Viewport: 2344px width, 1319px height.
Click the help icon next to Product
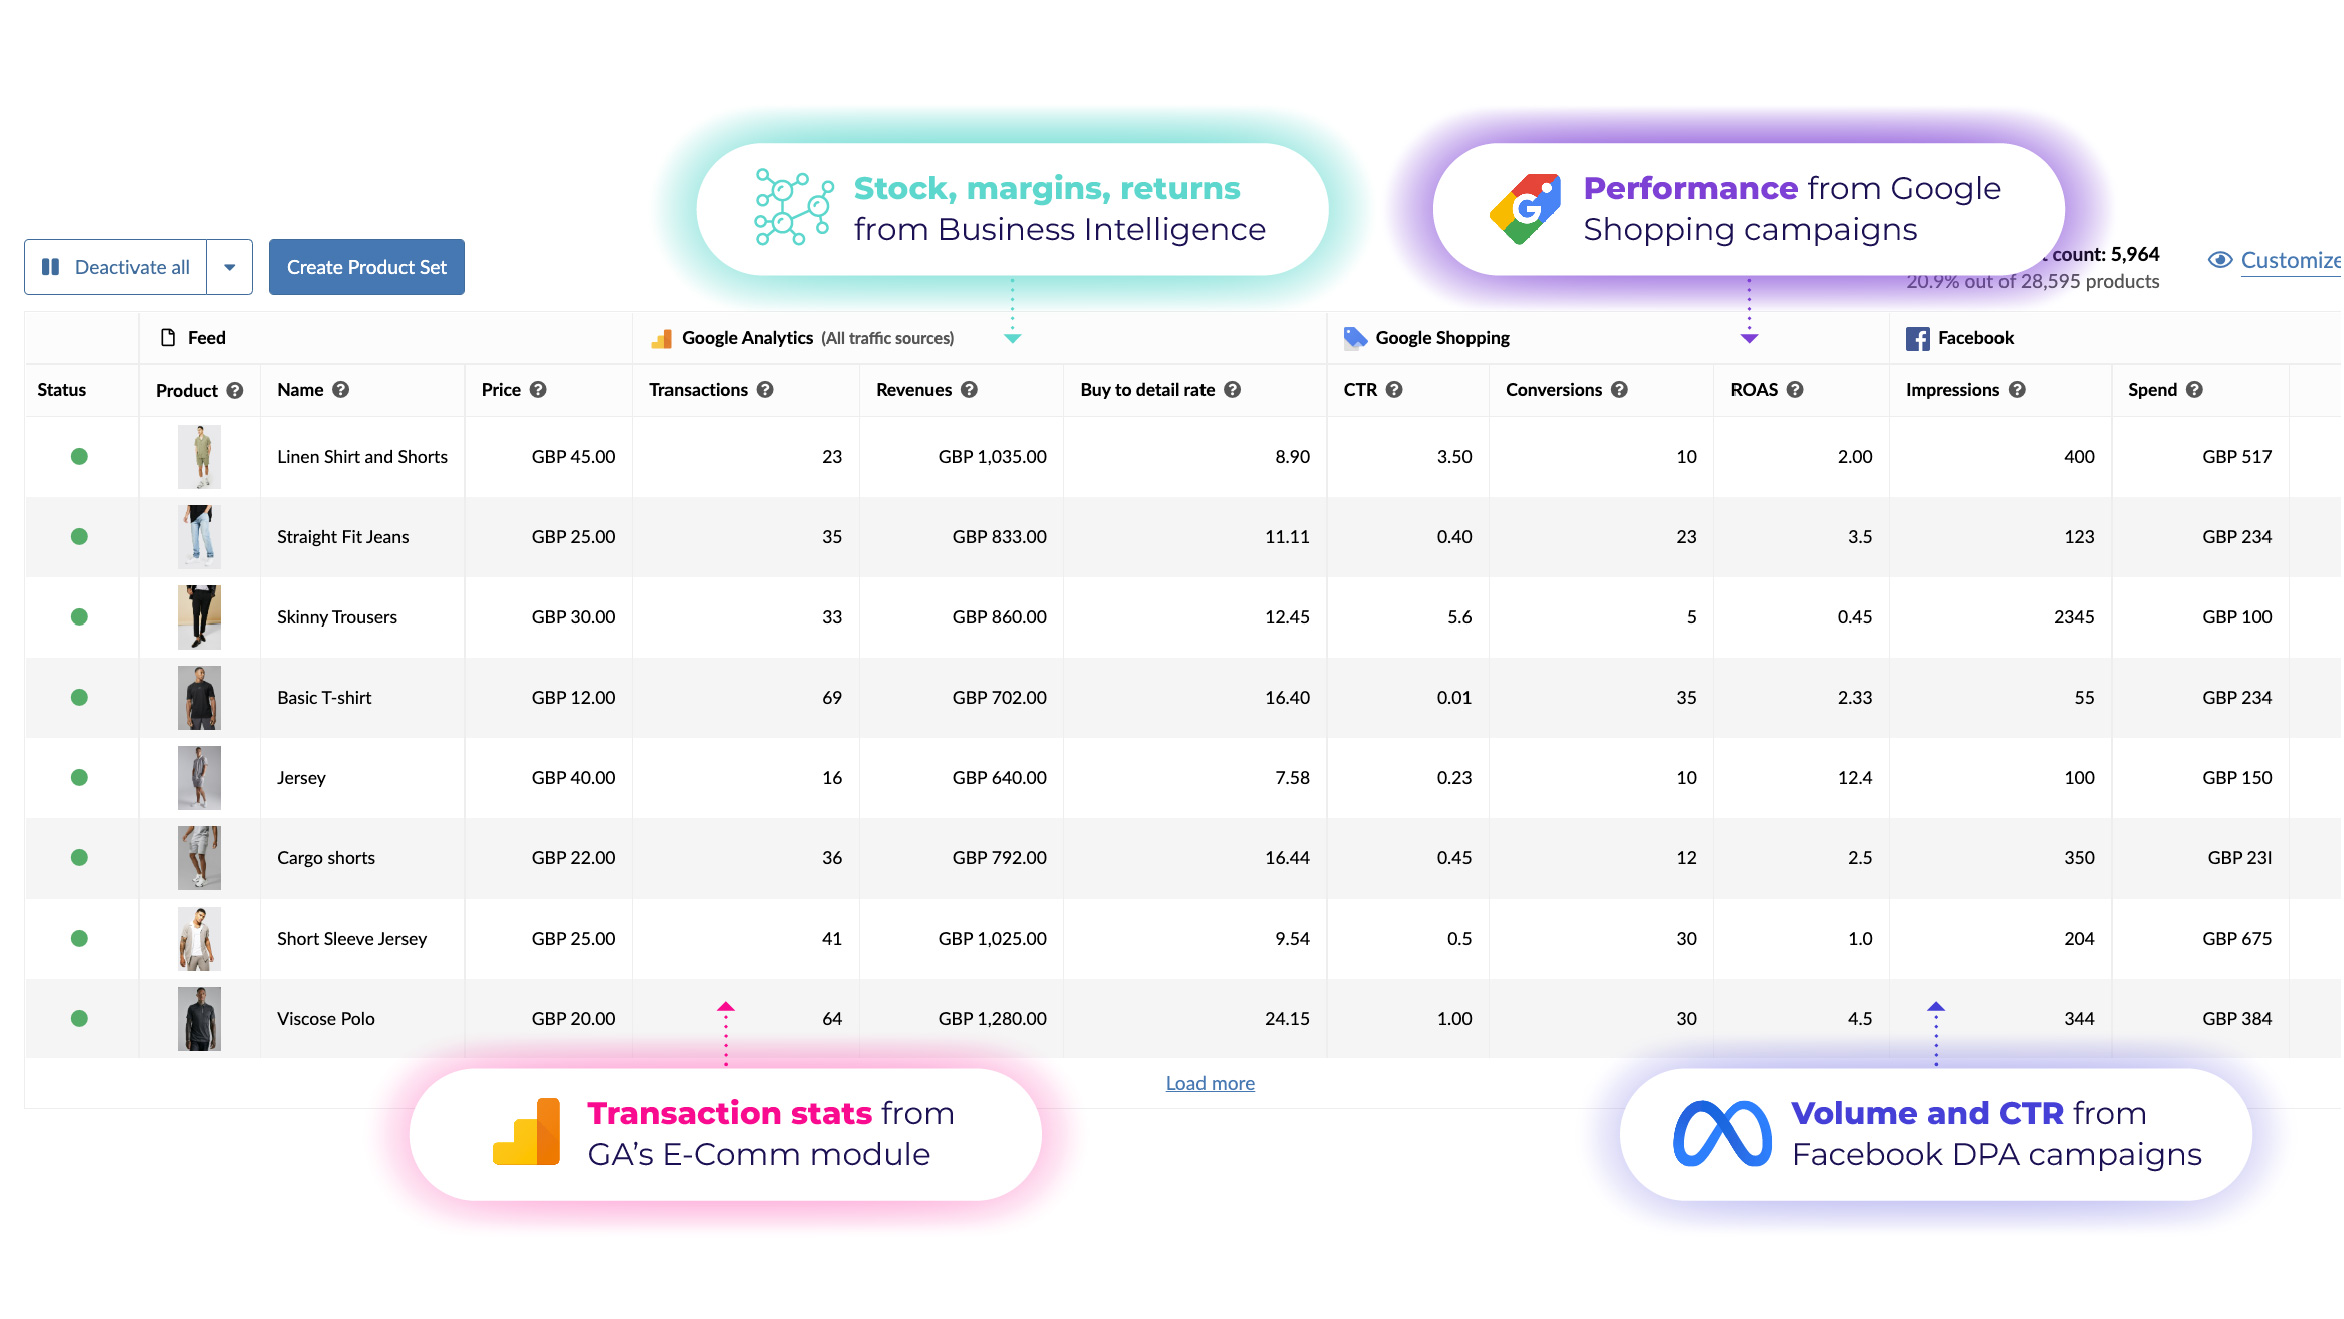click(x=235, y=390)
